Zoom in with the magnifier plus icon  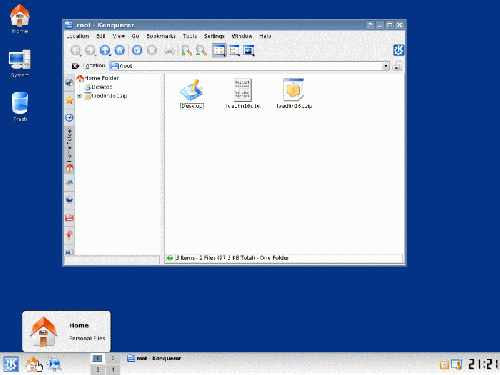(x=186, y=51)
